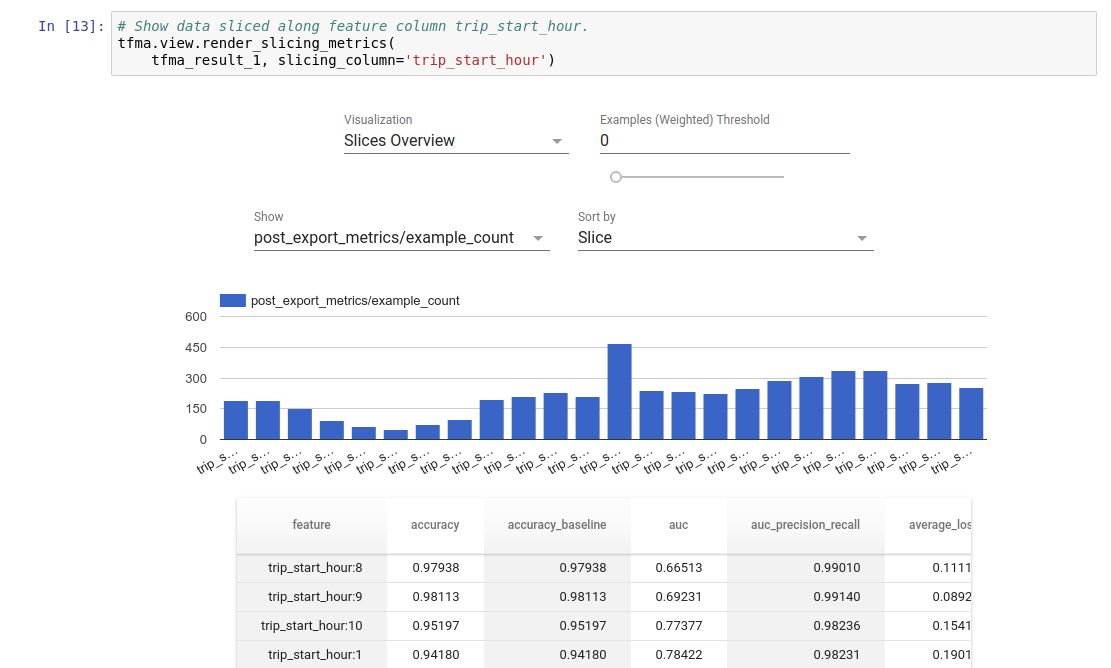
Task: Open the Visualization dropdown showing Slices Overview
Action: coord(455,140)
